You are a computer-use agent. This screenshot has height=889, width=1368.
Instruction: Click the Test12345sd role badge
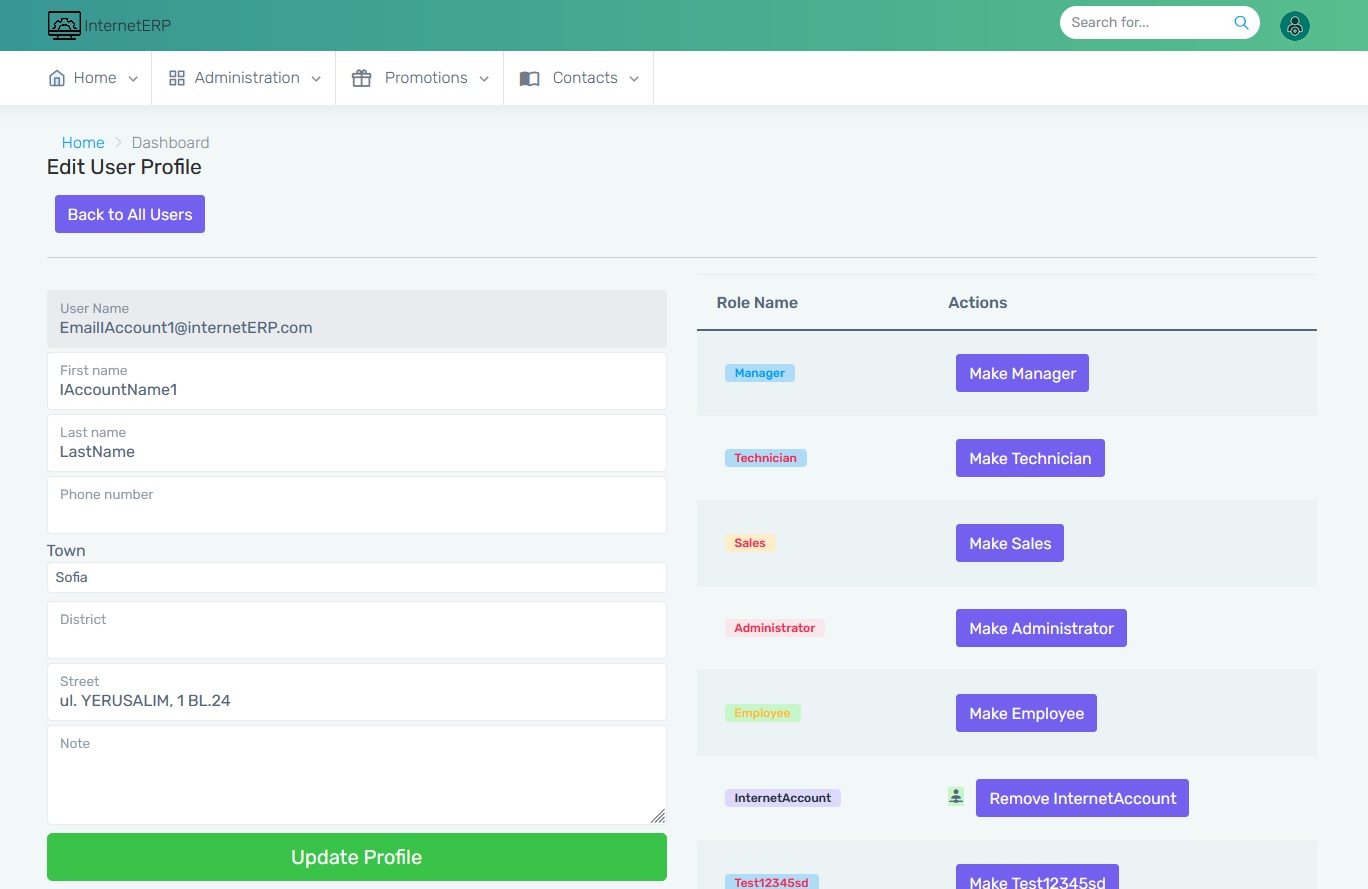(772, 882)
